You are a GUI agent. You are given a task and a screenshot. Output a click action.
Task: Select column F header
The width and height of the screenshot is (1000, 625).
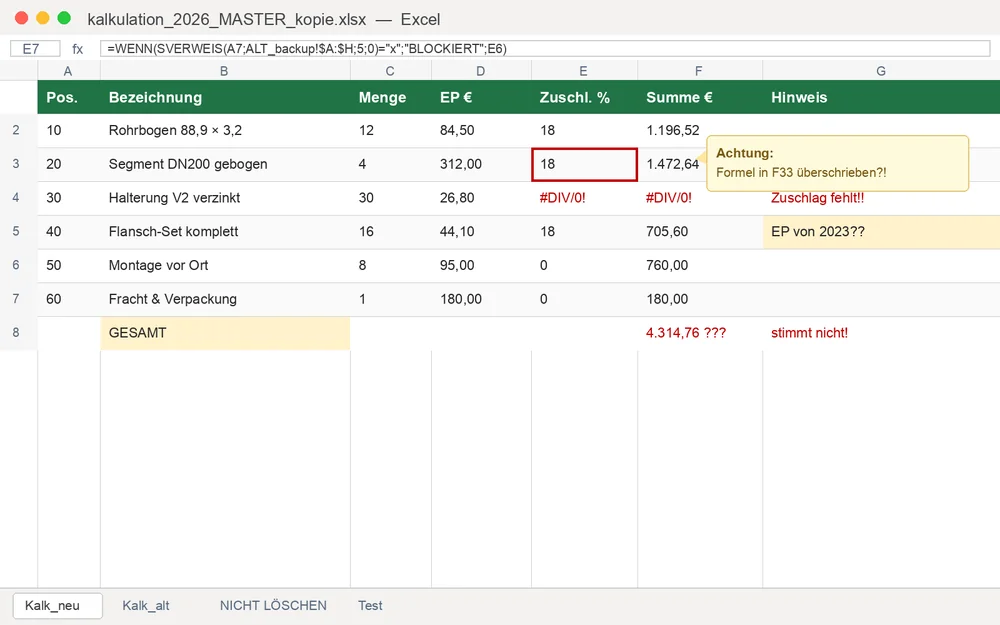pos(699,71)
